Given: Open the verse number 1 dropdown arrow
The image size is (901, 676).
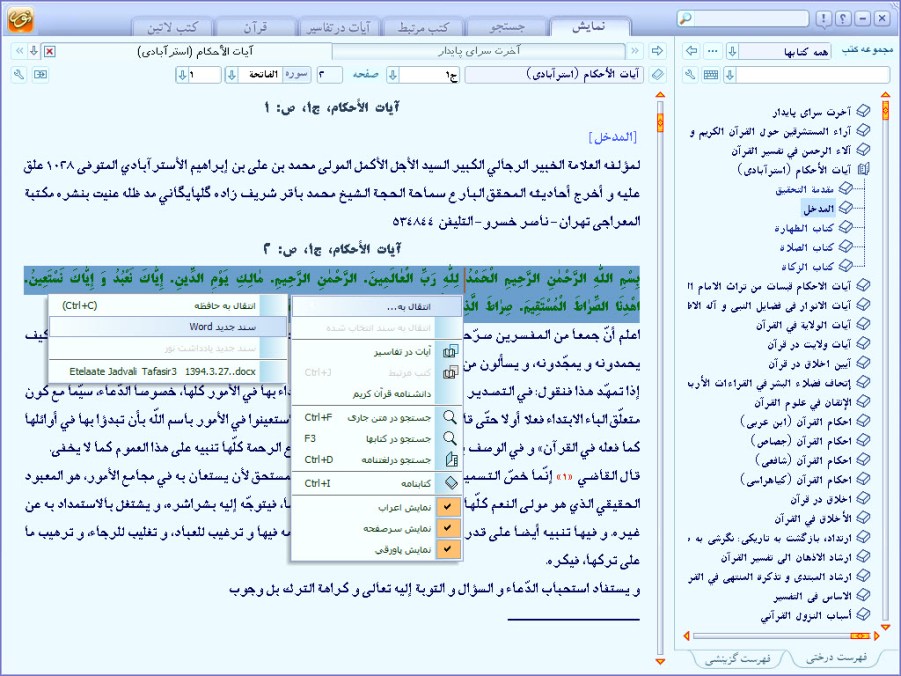Looking at the screenshot, I should (x=182, y=75).
